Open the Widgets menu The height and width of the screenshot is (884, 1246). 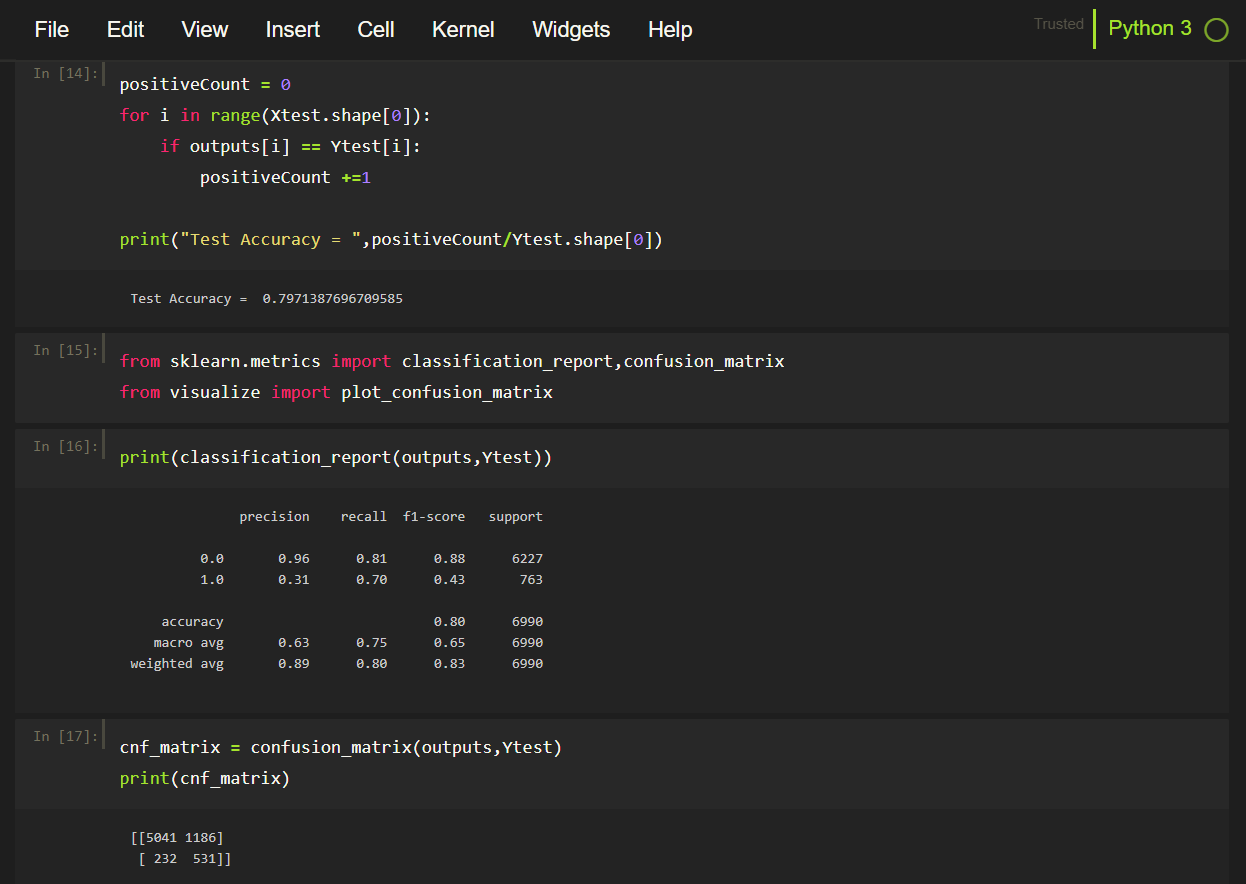[571, 30]
